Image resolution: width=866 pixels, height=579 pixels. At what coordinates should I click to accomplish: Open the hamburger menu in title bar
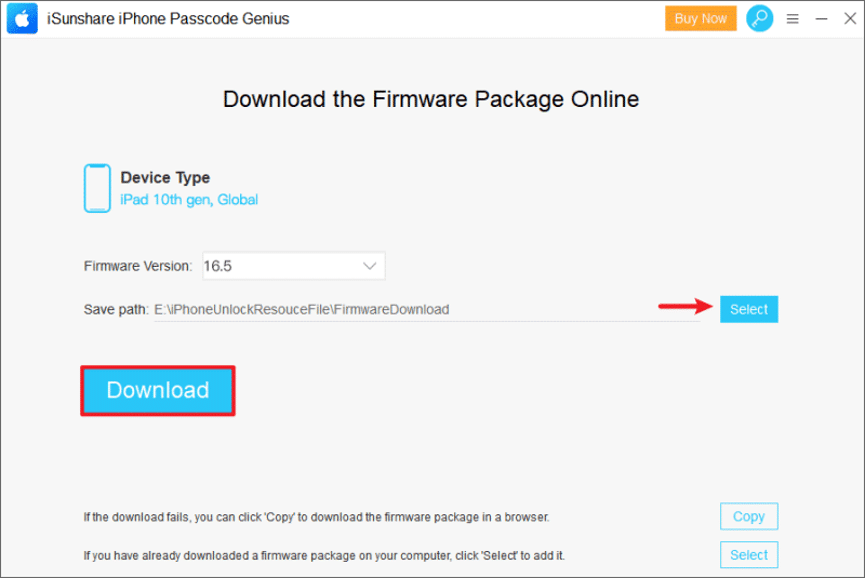[x=793, y=19]
